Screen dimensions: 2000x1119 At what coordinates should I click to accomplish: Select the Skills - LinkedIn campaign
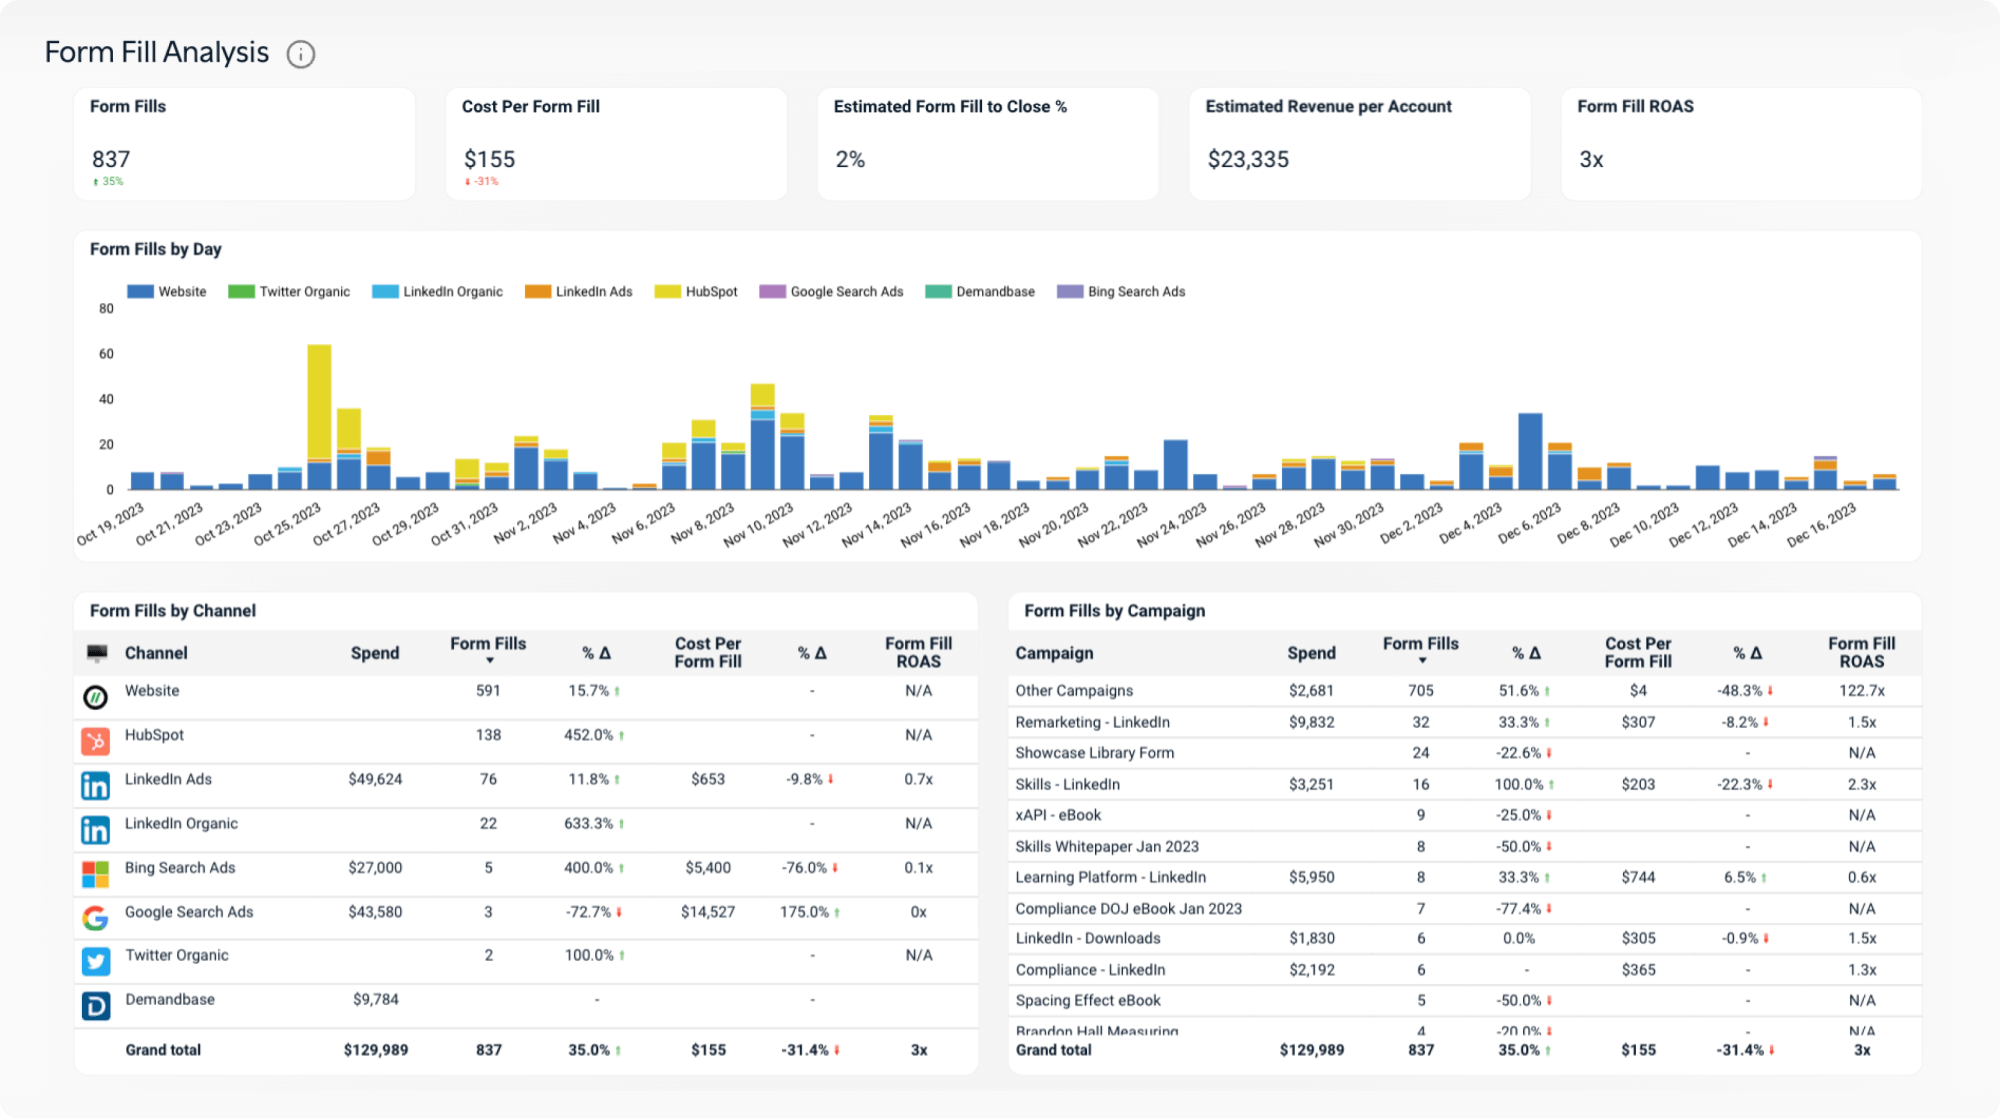click(1067, 785)
